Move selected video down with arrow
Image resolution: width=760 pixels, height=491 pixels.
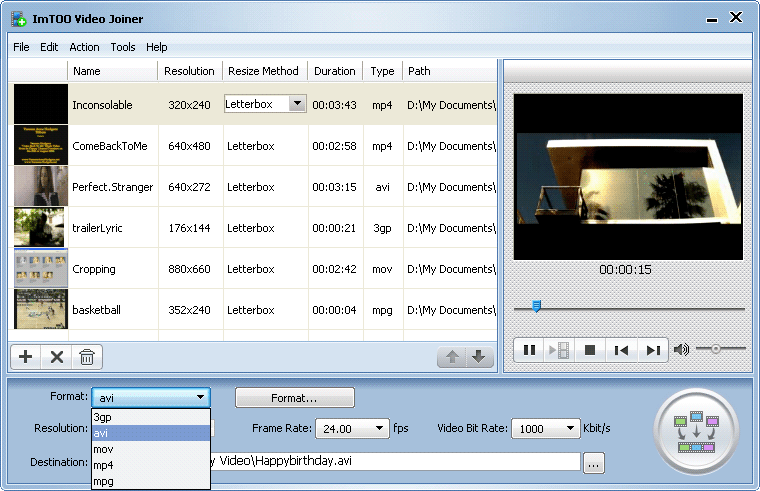click(x=479, y=358)
